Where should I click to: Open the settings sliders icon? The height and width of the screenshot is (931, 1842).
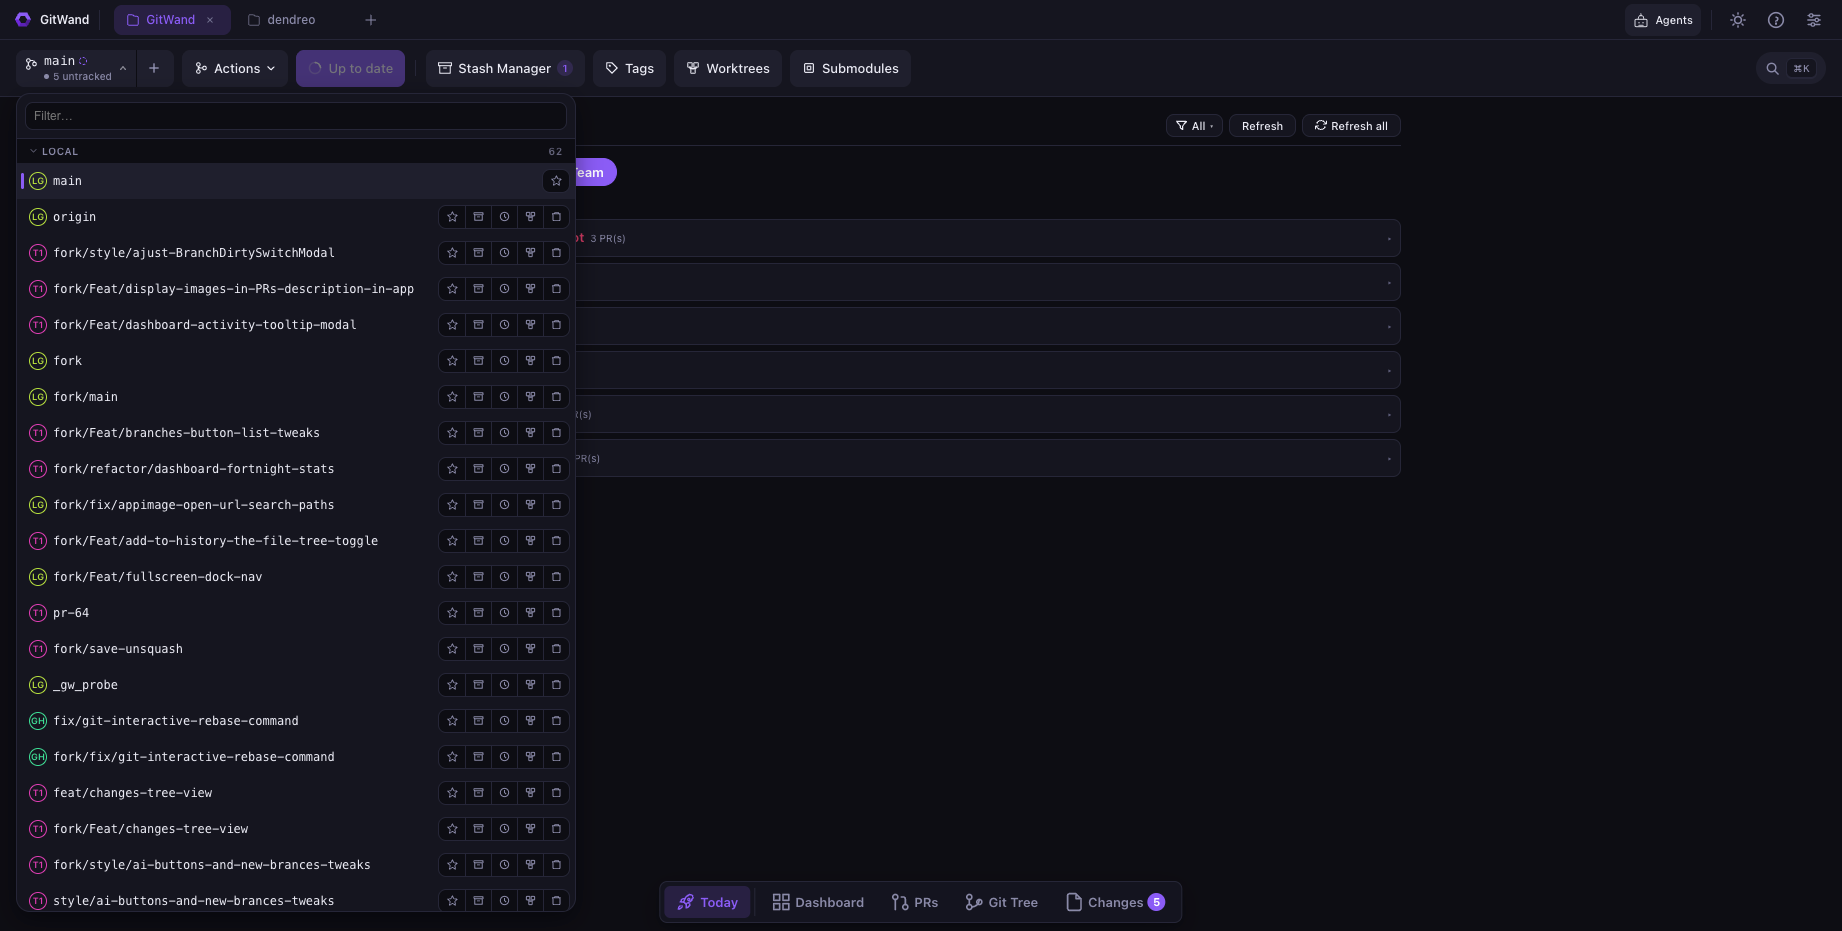(1814, 20)
